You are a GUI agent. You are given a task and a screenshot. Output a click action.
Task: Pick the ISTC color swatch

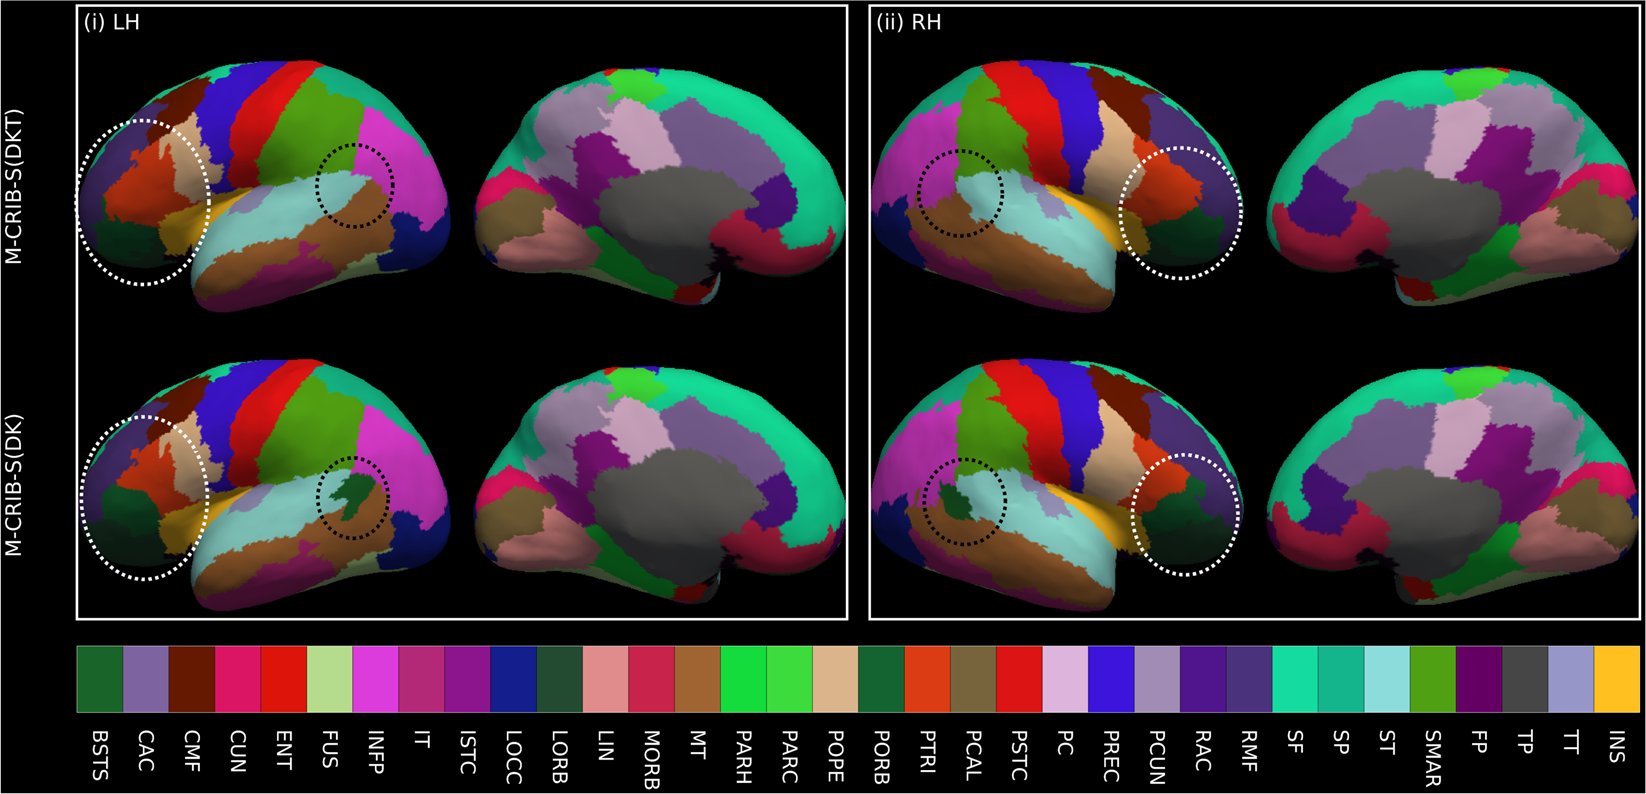(x=468, y=679)
